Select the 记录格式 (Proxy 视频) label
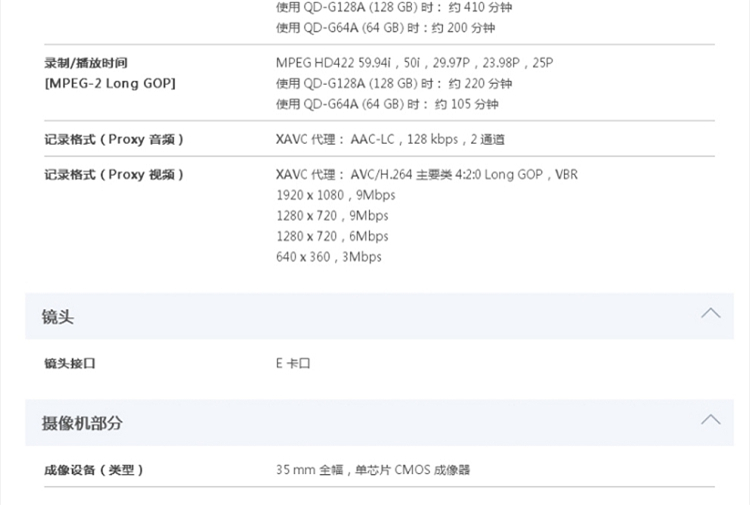The width and height of the screenshot is (750, 505). pos(114,175)
